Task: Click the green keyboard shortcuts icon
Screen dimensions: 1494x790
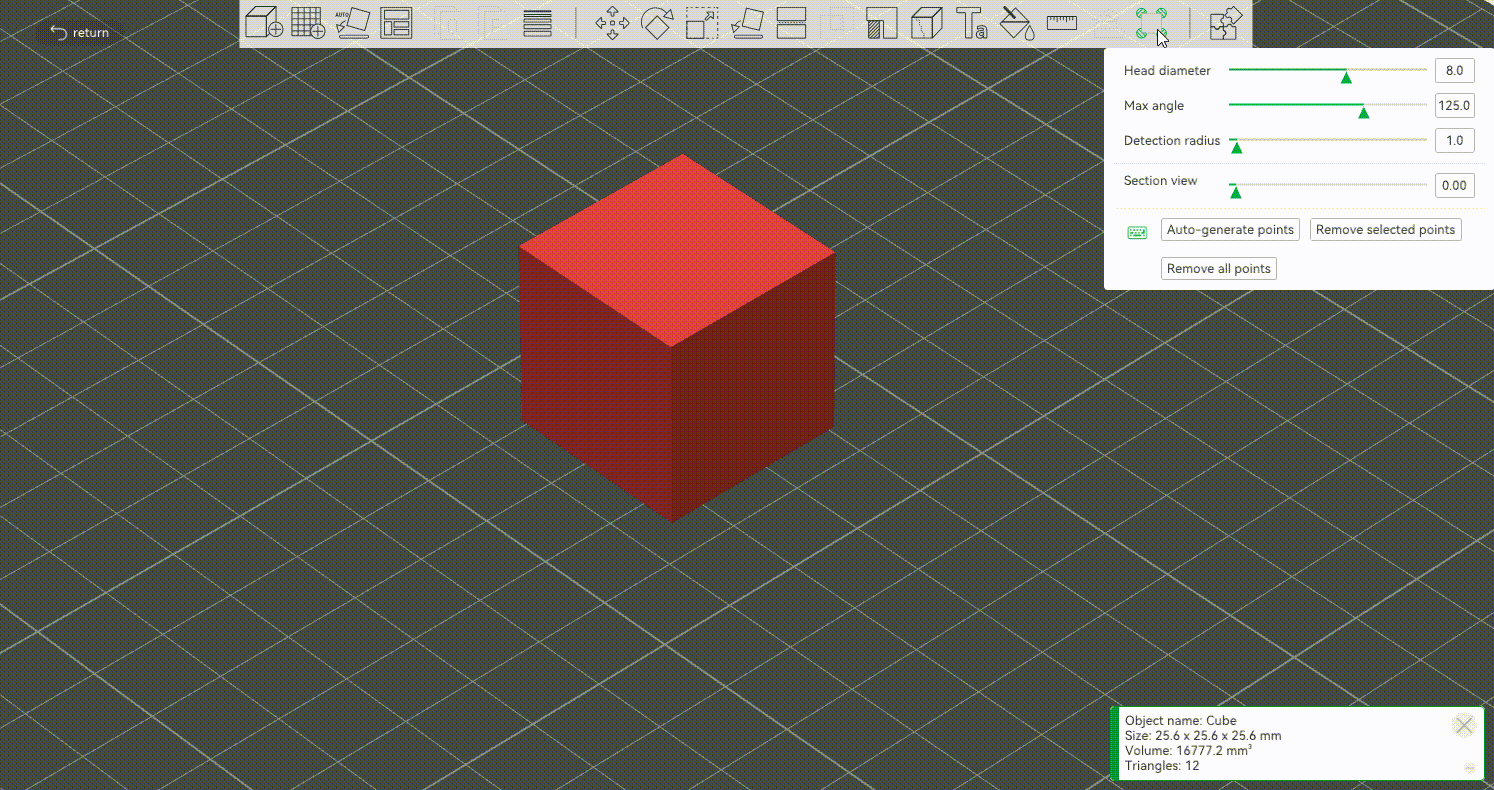Action: [1137, 233]
